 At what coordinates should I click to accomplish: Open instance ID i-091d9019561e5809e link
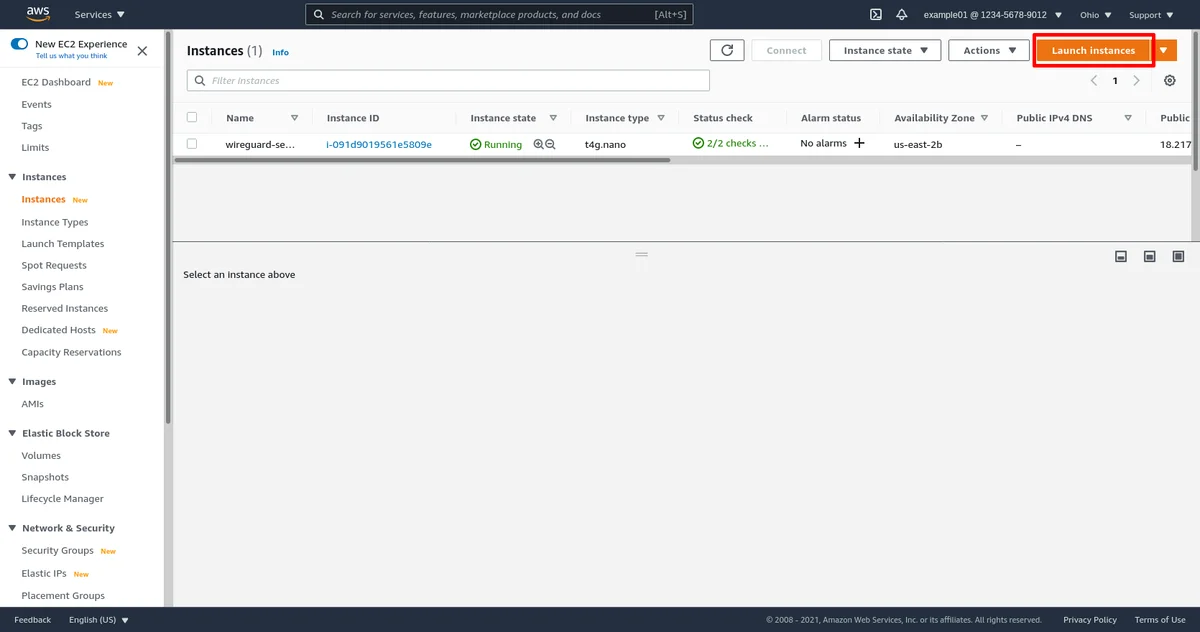click(379, 144)
